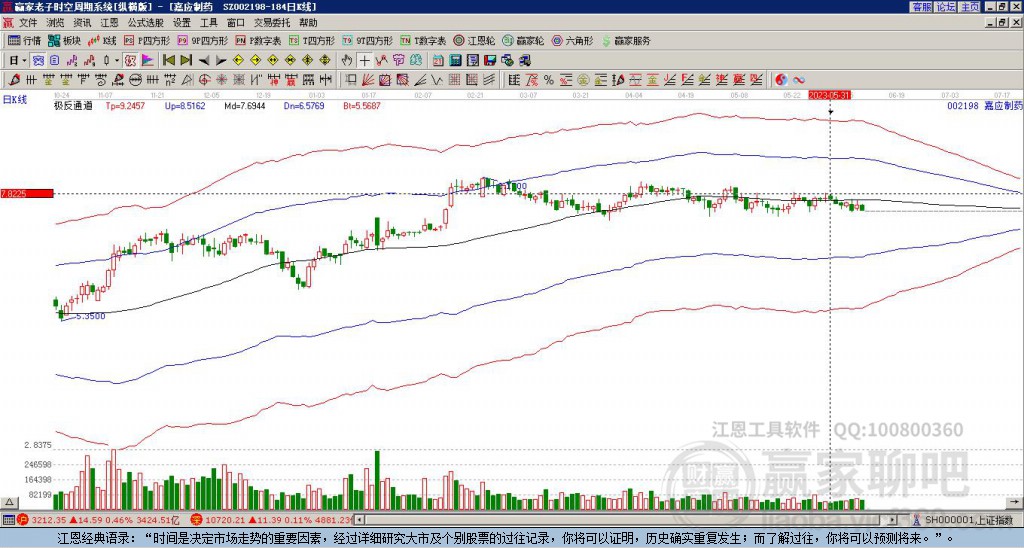Image resolution: width=1024 pixels, height=548 pixels.
Task: Open the 9T四方形 tool
Action: [x=368, y=40]
